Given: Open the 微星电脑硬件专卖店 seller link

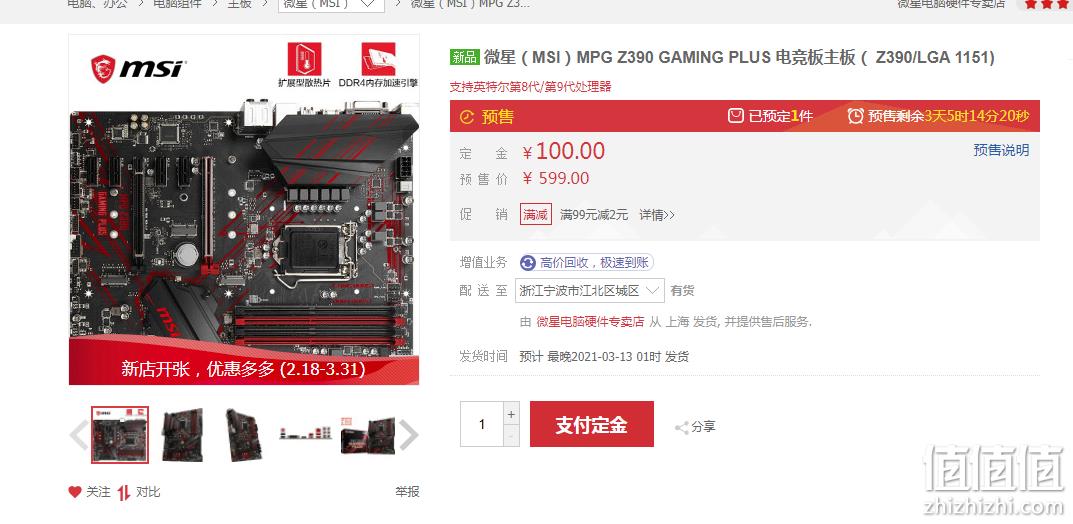Looking at the screenshot, I should coord(590,322).
